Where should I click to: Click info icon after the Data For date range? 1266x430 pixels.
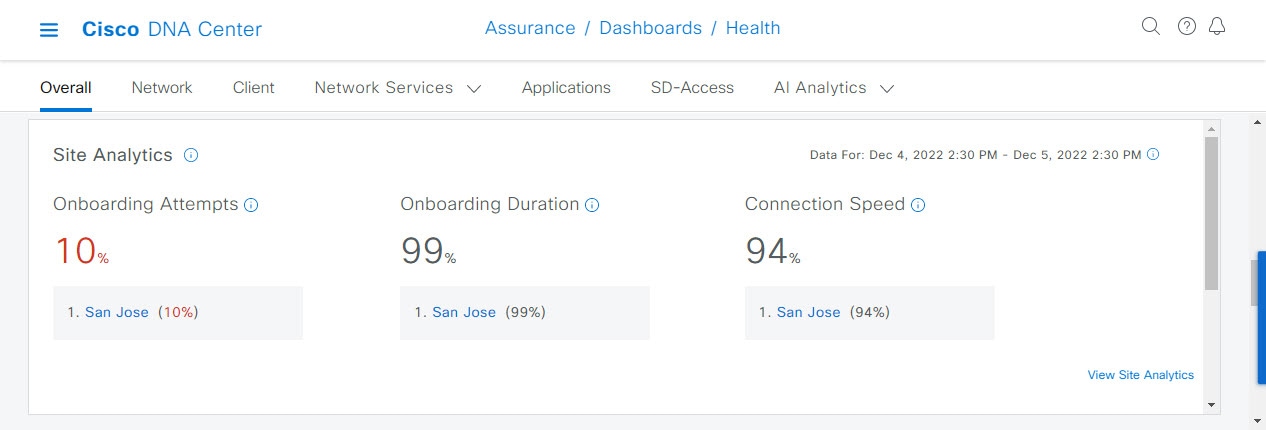tap(1153, 155)
